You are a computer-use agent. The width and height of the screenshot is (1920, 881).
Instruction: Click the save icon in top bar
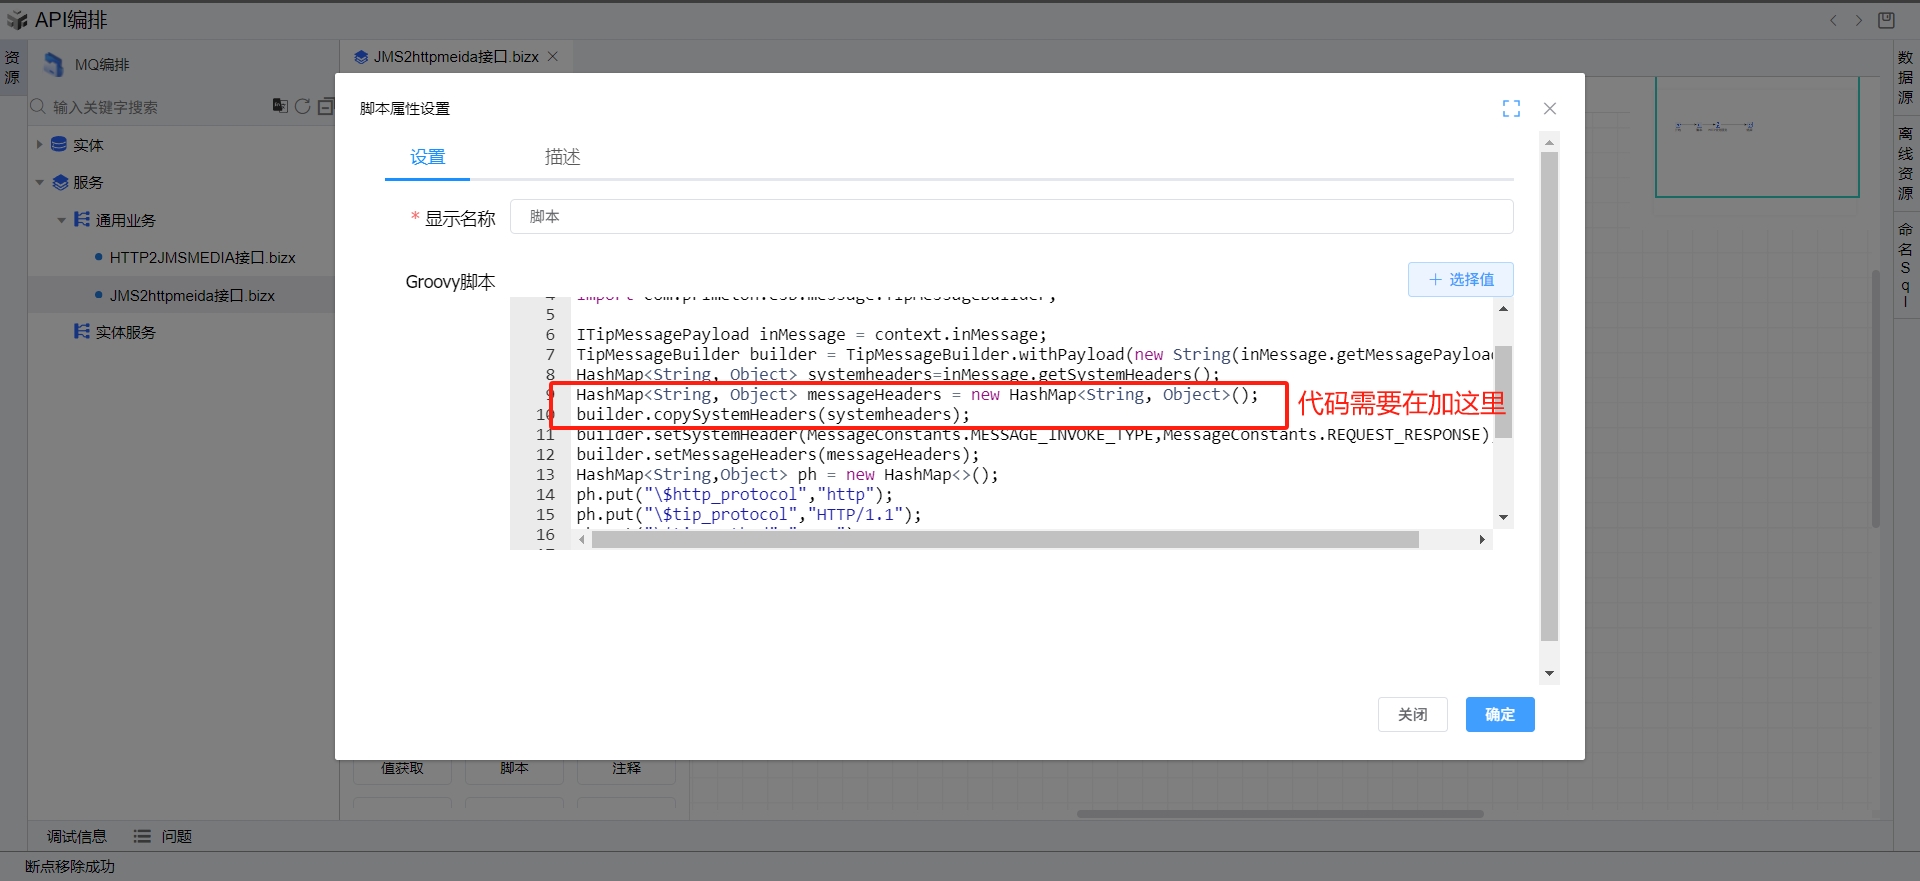[1886, 20]
